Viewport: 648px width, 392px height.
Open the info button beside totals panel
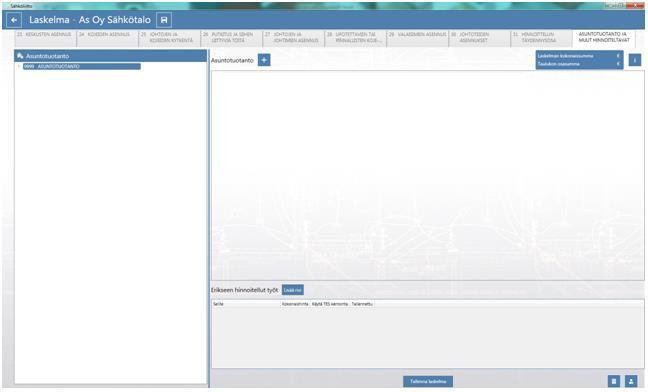tap(635, 60)
